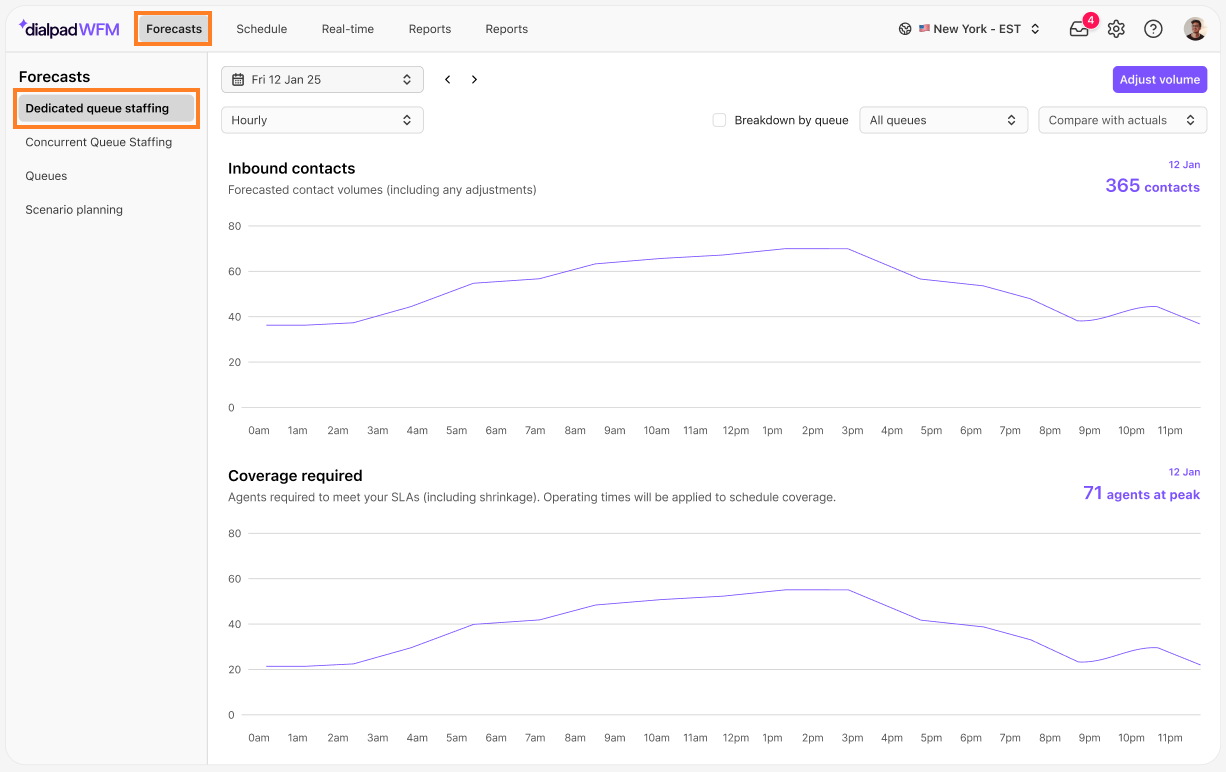Open the inbox notifications icon

tap(1079, 29)
